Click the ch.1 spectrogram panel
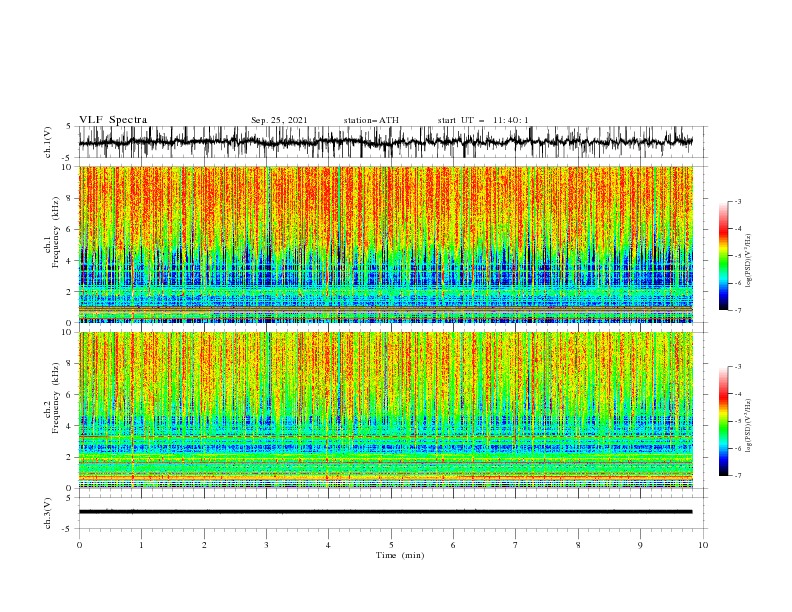Image resolution: width=792 pixels, height=612 pixels. pyautogui.click(x=386, y=244)
